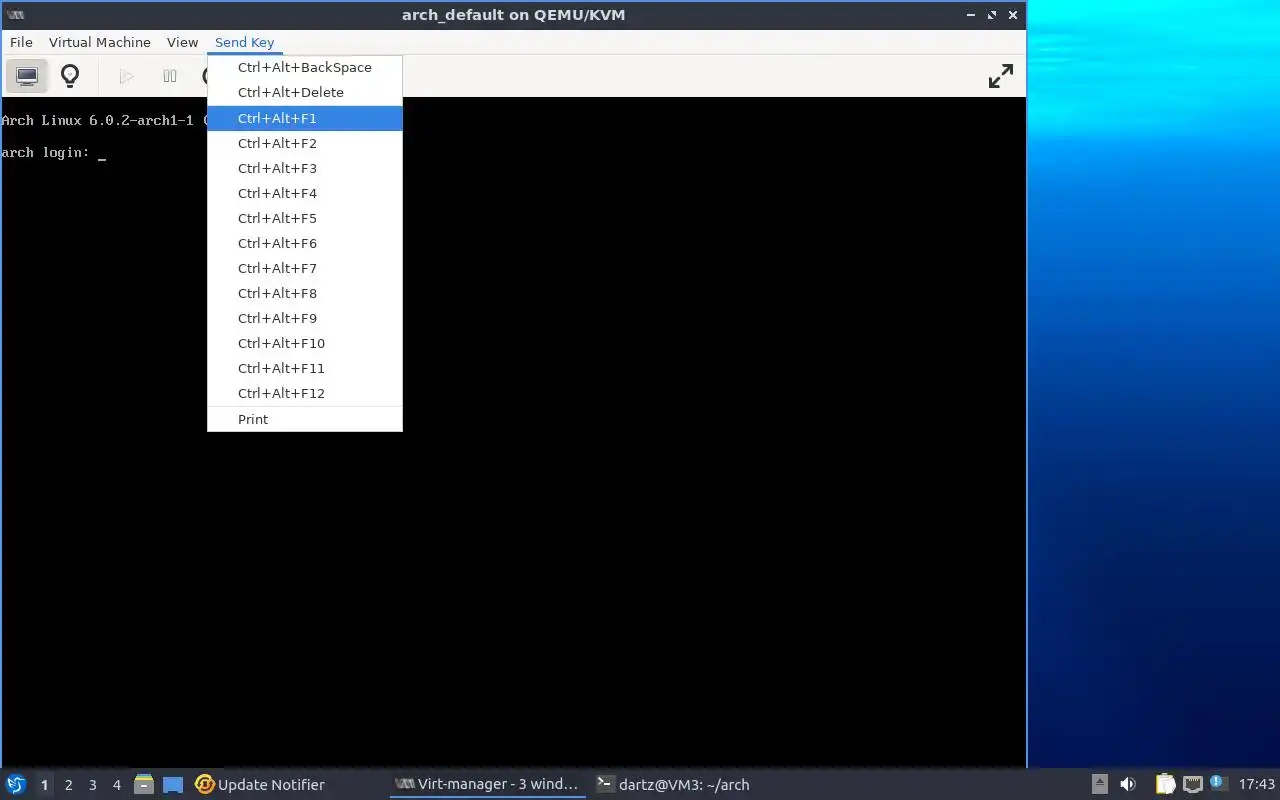1280x800 pixels.
Task: Open the application menu bird icon
Action: click(x=16, y=784)
